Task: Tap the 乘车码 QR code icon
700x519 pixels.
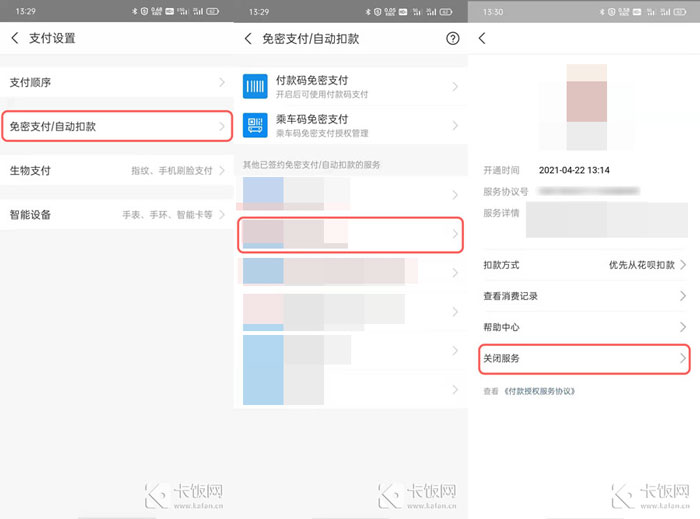Action: (255, 125)
